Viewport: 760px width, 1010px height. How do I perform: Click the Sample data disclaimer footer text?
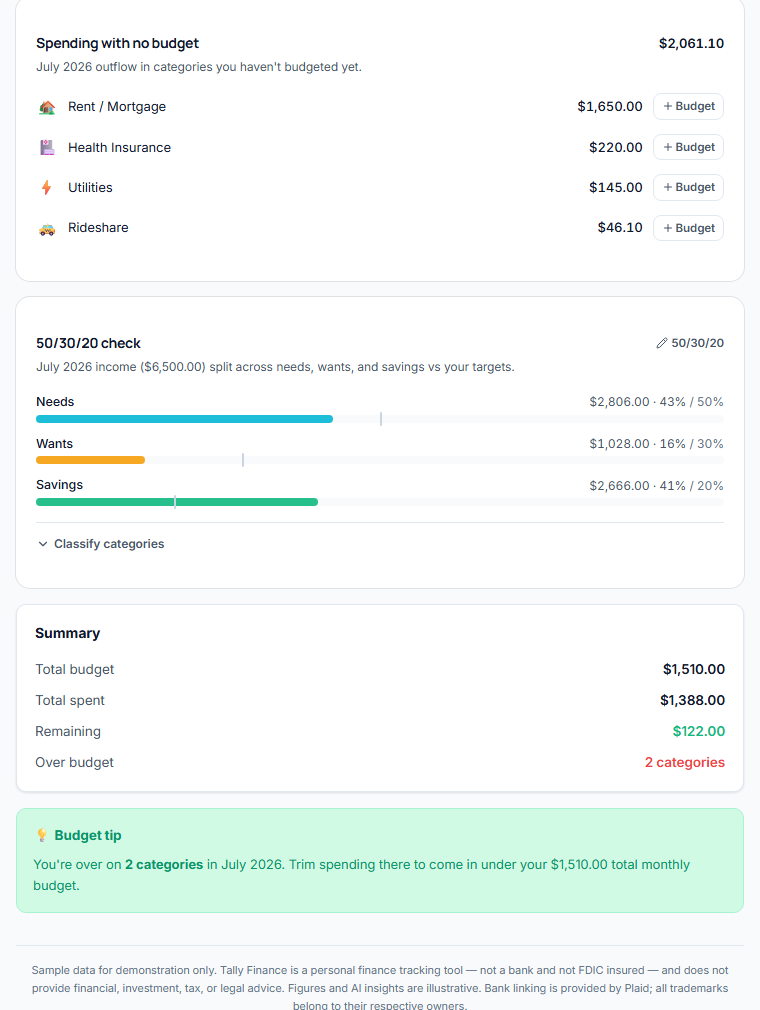(x=380, y=987)
